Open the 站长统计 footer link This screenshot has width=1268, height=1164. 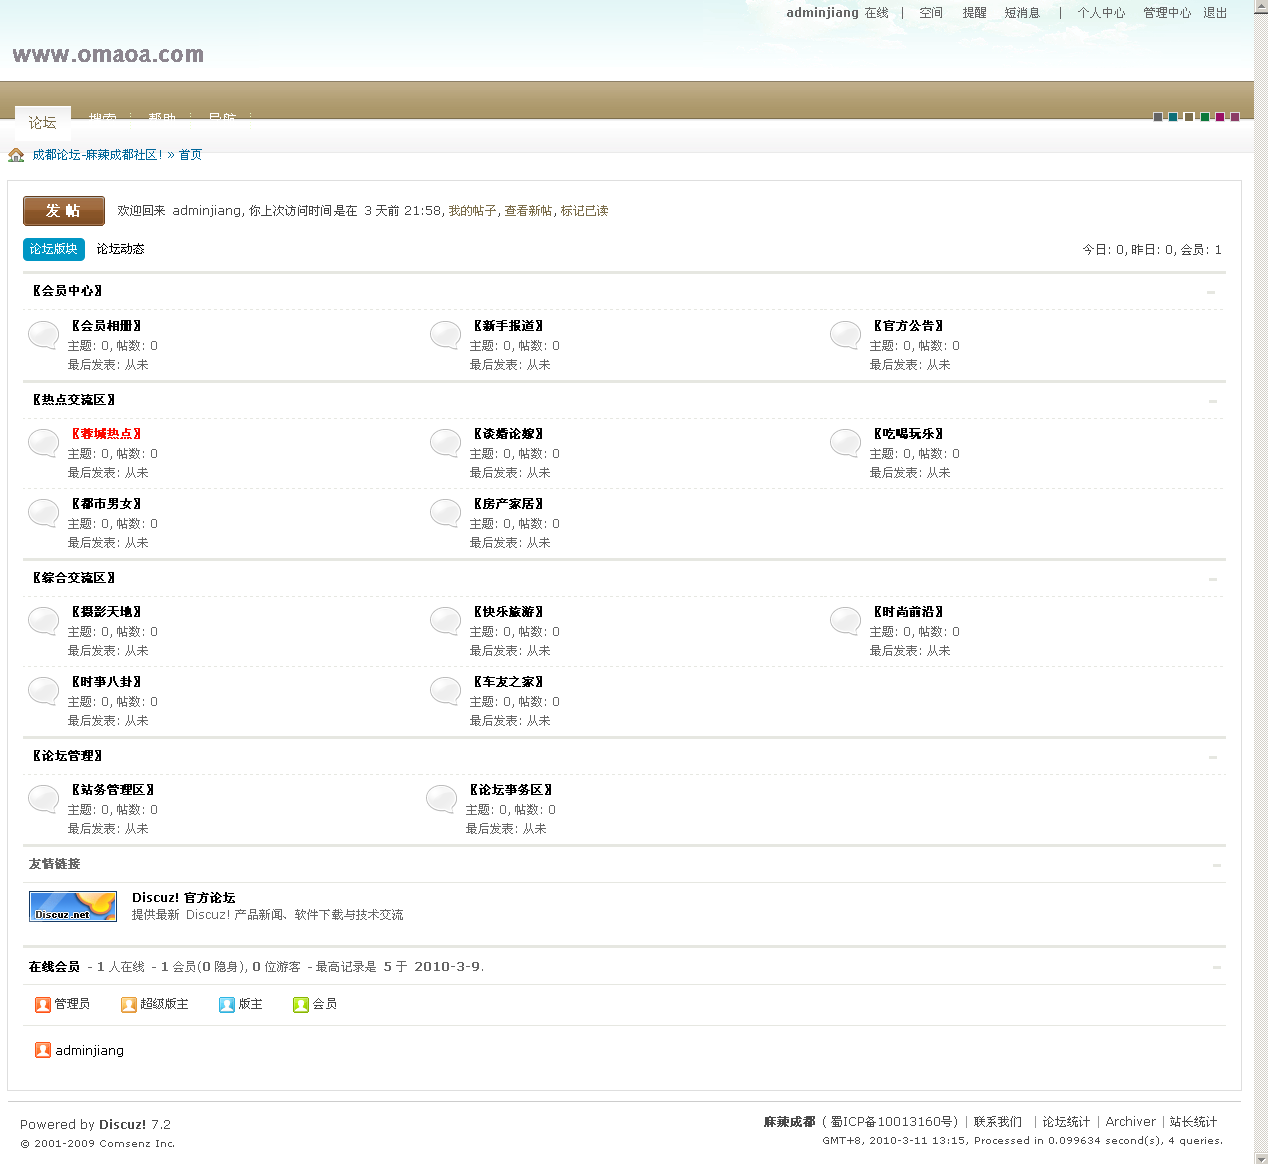click(1193, 1122)
